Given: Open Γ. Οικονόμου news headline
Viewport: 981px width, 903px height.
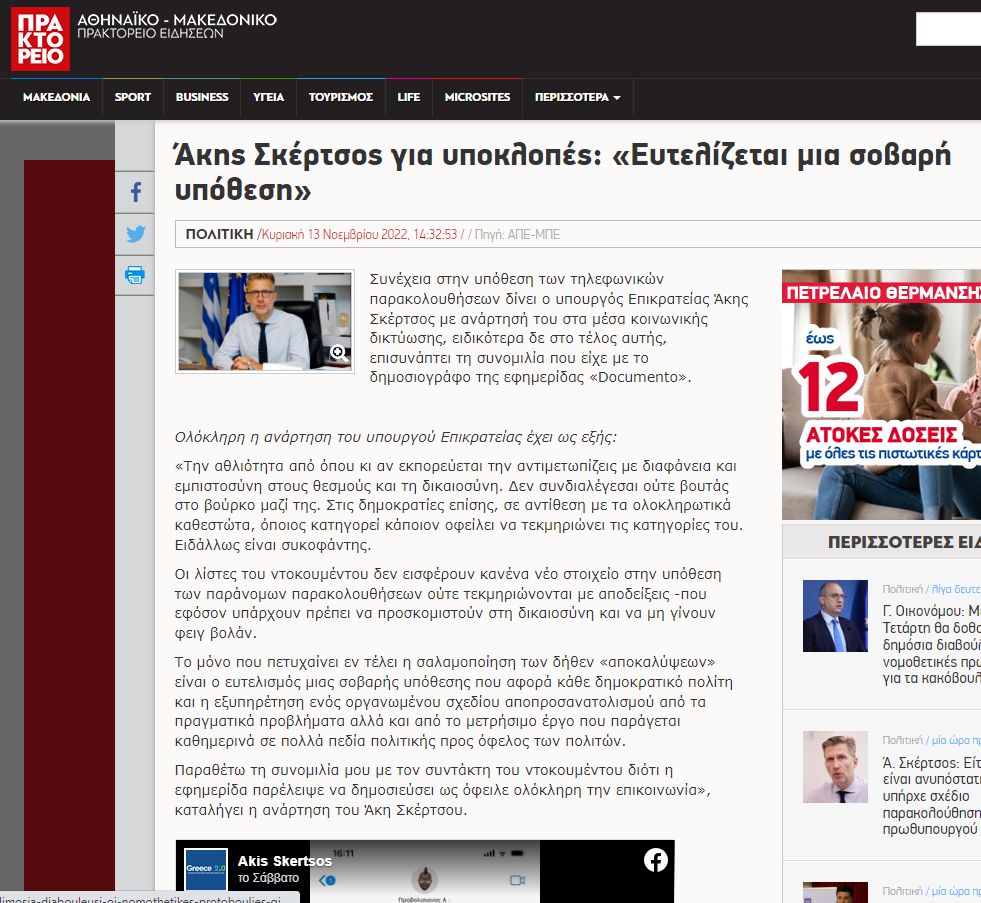Looking at the screenshot, I should coord(932,645).
